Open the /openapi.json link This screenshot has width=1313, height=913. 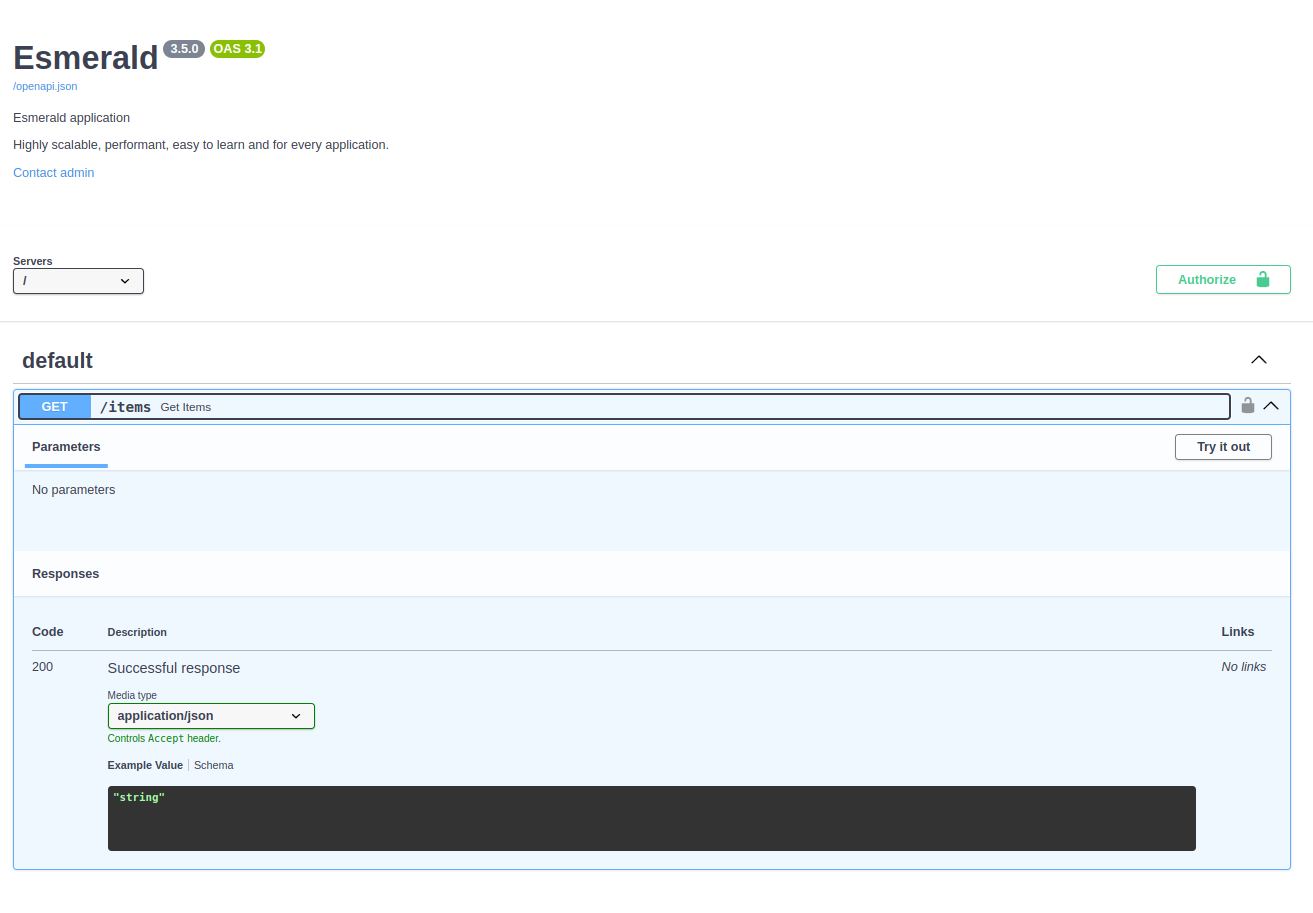pyautogui.click(x=45, y=86)
